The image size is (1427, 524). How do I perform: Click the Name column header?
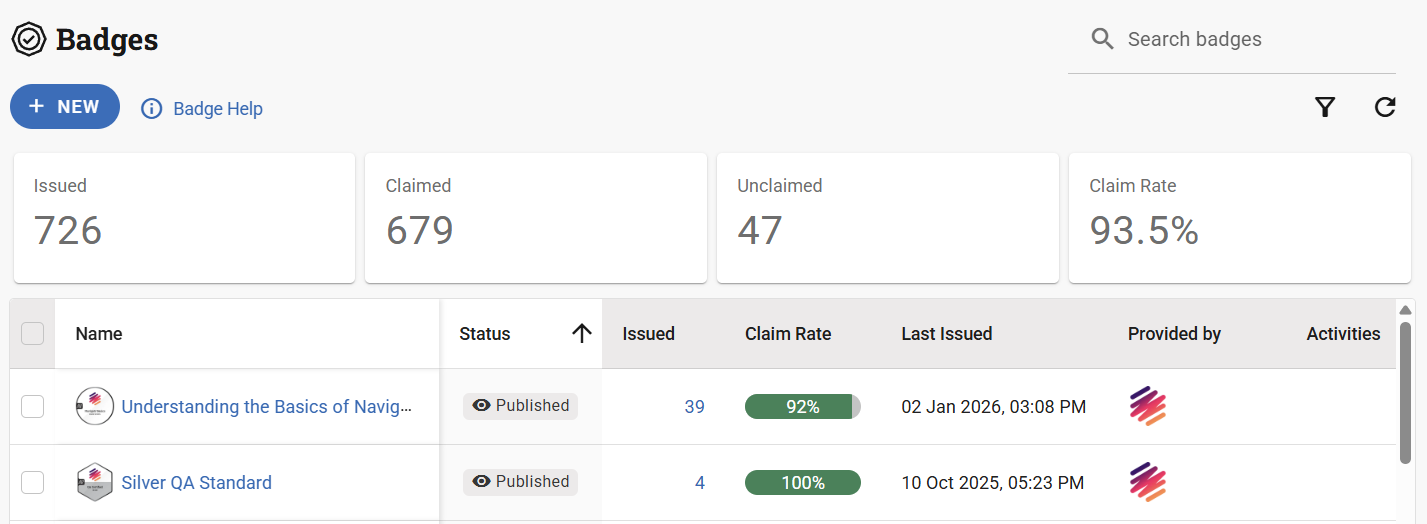coord(99,334)
